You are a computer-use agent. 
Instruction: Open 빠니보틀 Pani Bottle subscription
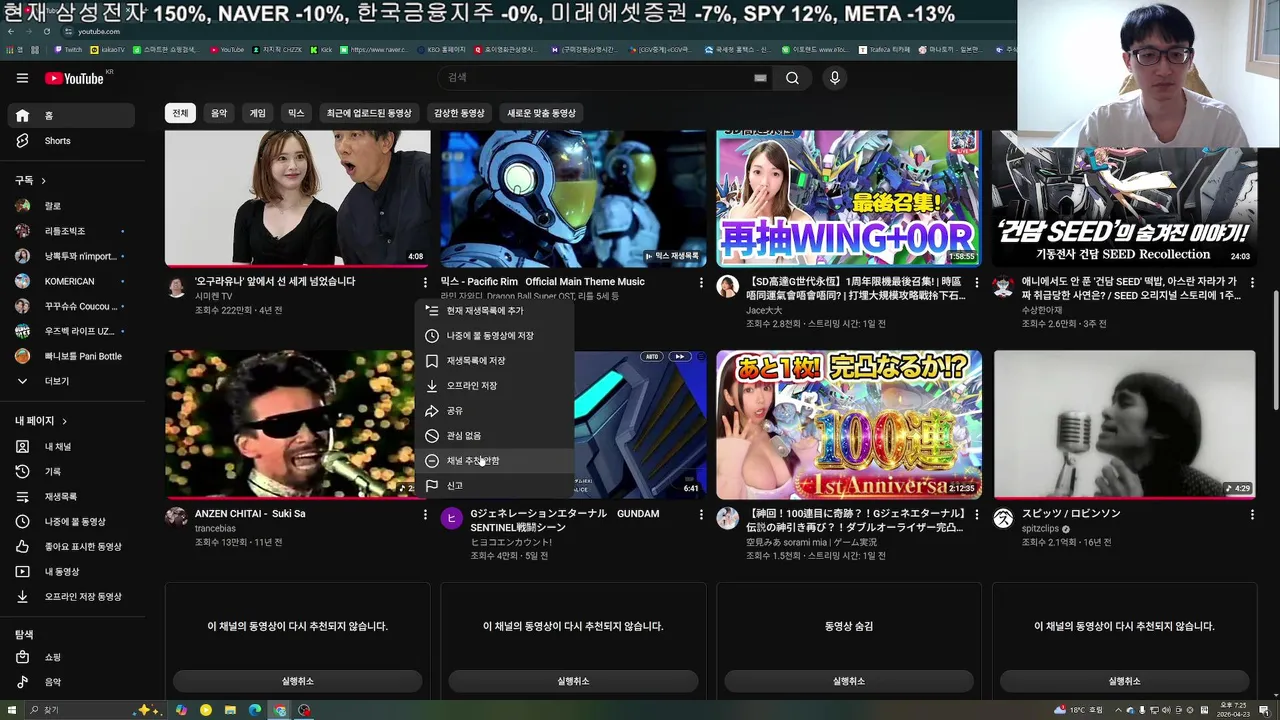click(70, 357)
